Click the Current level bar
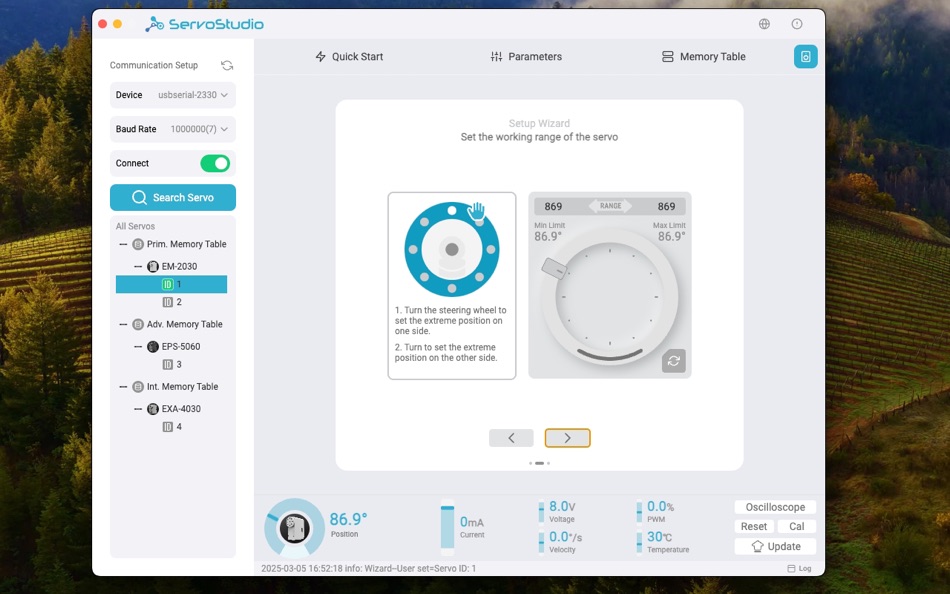Image resolution: width=950 pixels, height=594 pixels. point(447,527)
